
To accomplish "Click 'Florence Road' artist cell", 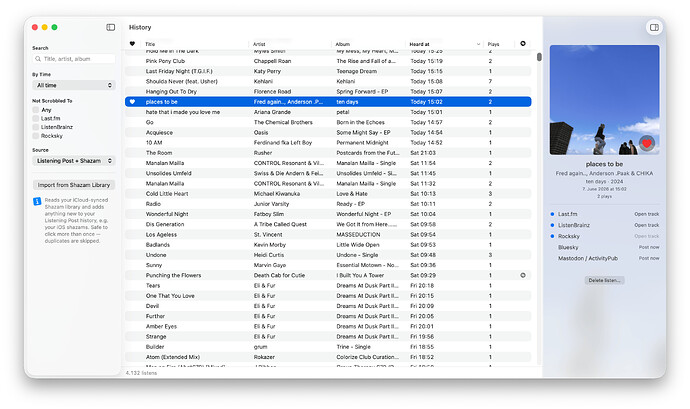I will (272, 92).
